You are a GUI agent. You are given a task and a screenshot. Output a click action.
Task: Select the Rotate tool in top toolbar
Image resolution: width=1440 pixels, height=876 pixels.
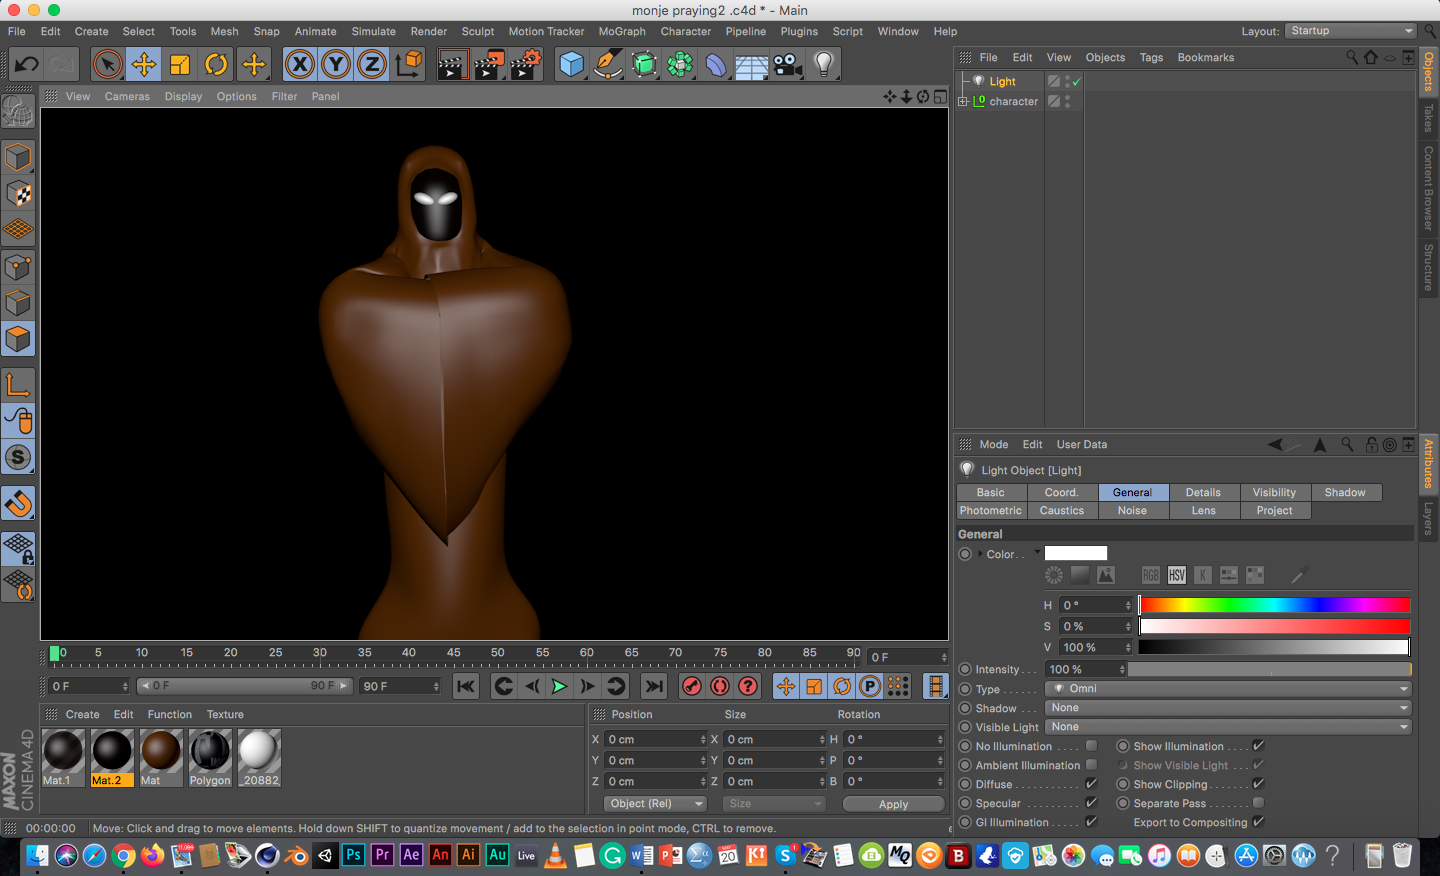(x=216, y=65)
